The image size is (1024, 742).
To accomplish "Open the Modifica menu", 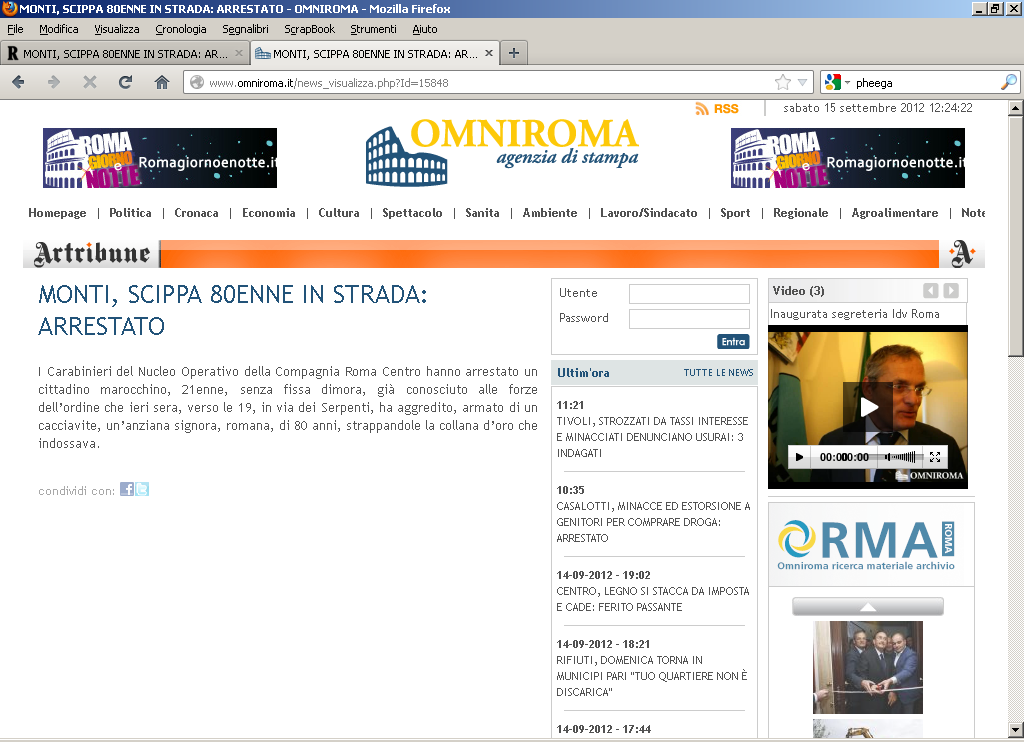I will 59,29.
